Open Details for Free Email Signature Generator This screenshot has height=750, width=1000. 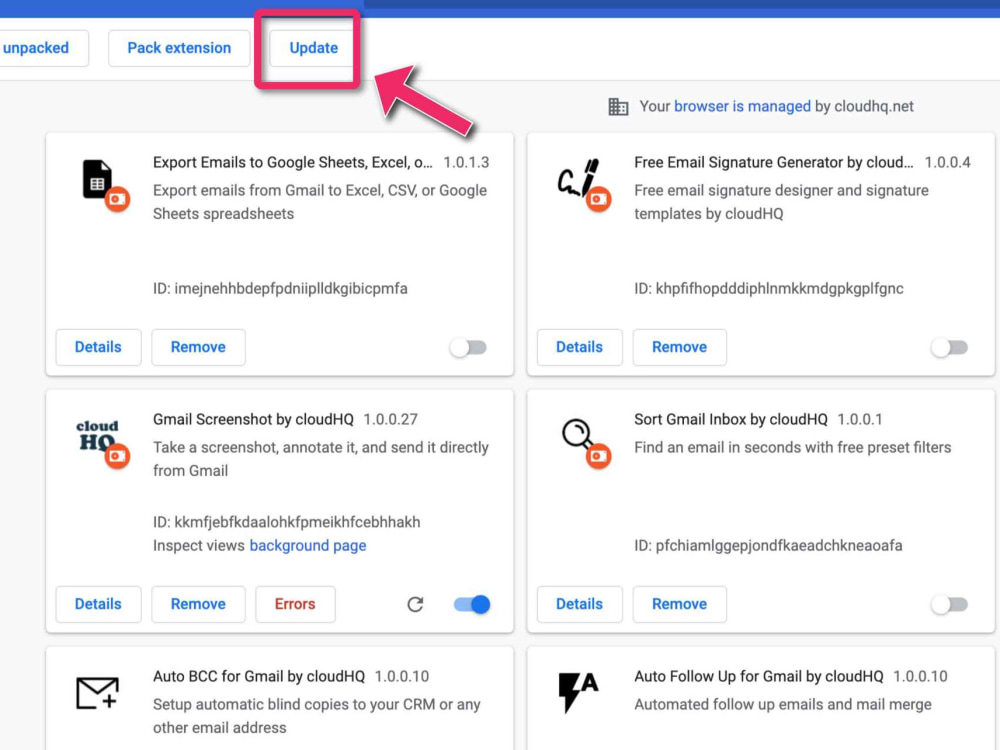pos(579,347)
